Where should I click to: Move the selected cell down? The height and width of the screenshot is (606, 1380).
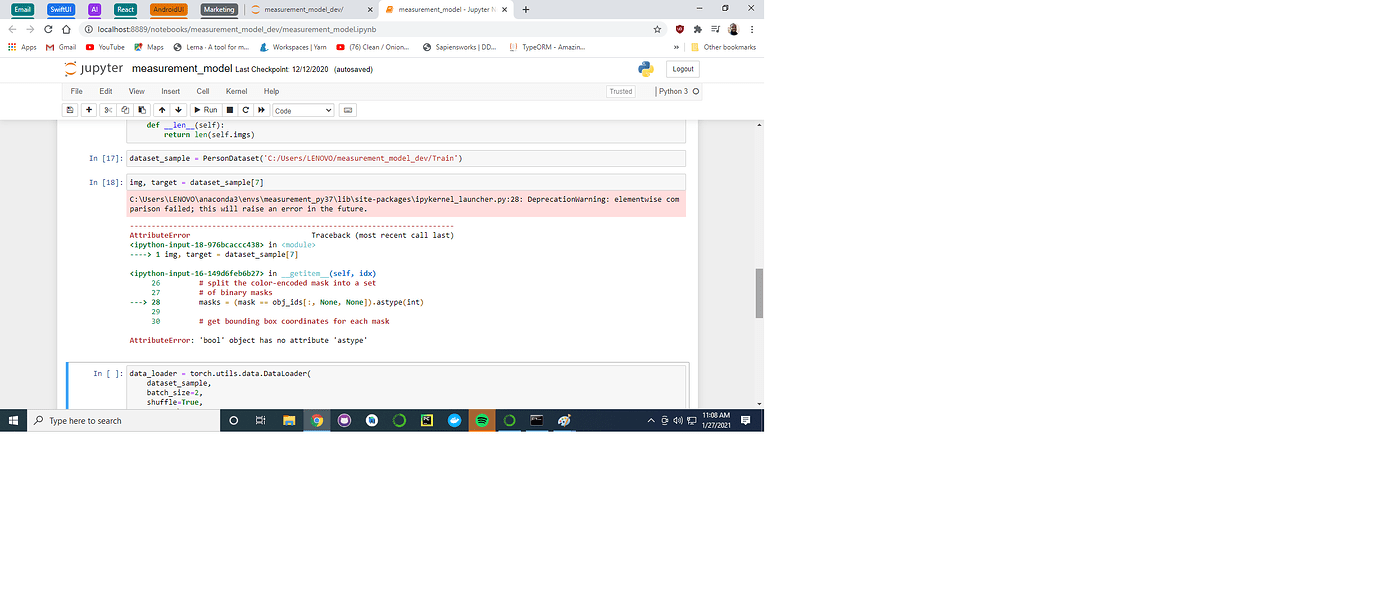(178, 110)
